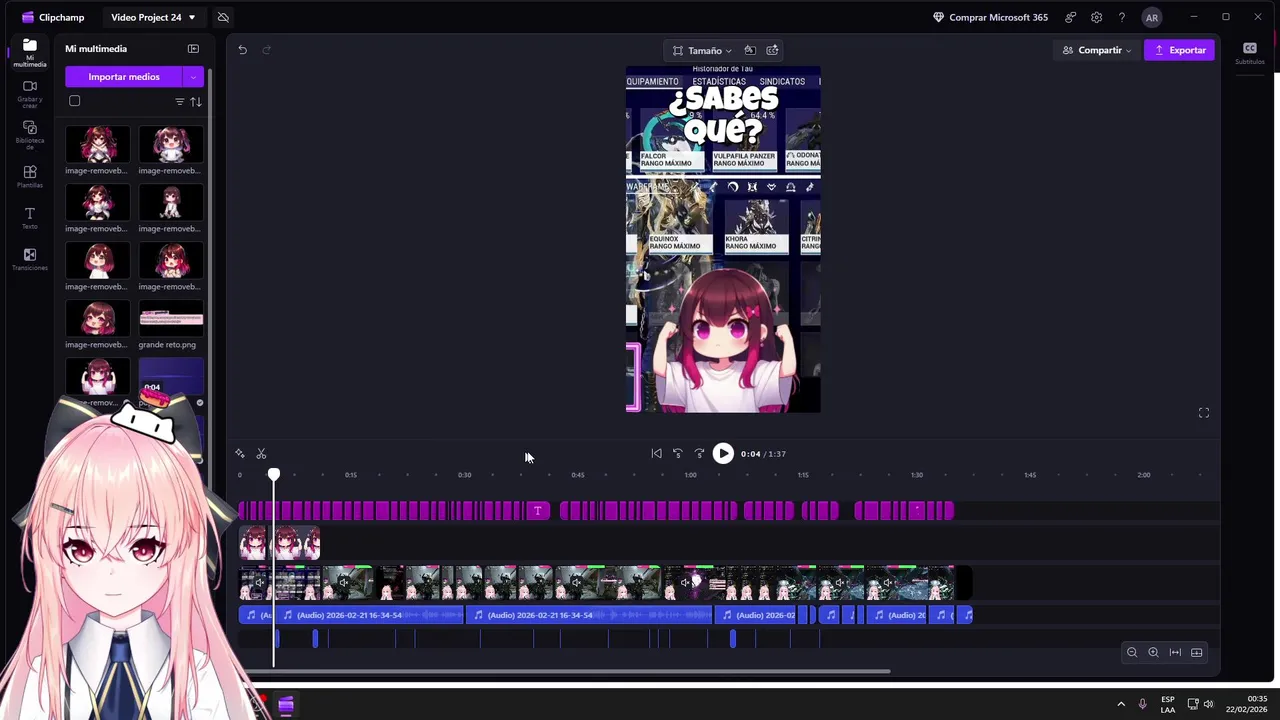Fit the timeline to screen width

click(1175, 653)
